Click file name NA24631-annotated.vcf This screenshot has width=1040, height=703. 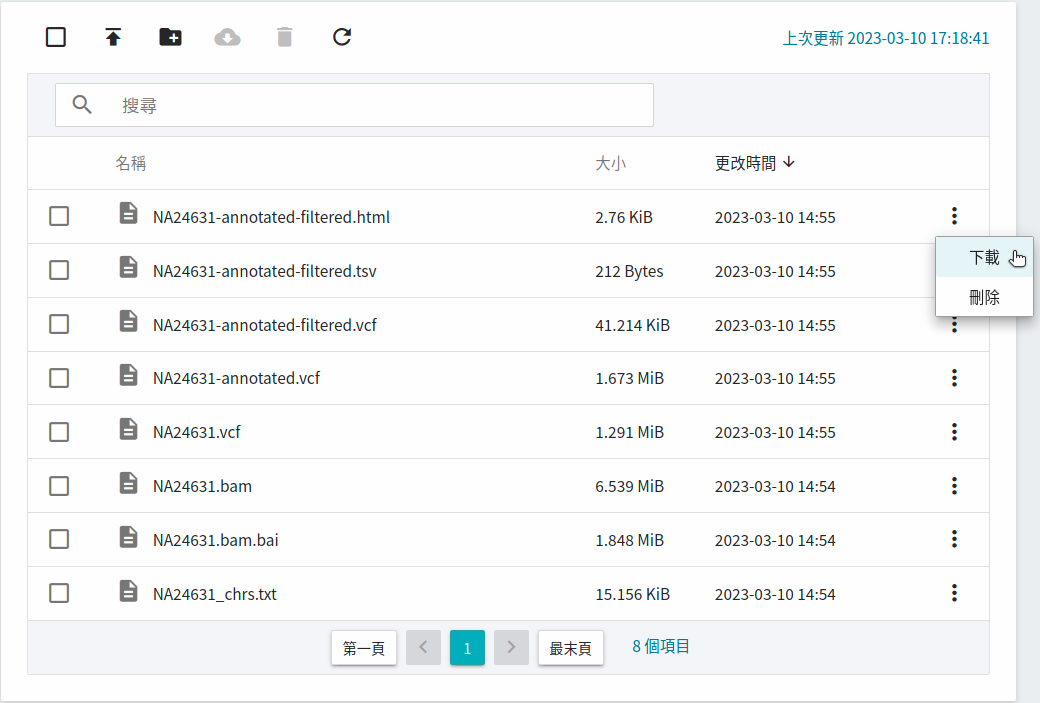point(236,378)
